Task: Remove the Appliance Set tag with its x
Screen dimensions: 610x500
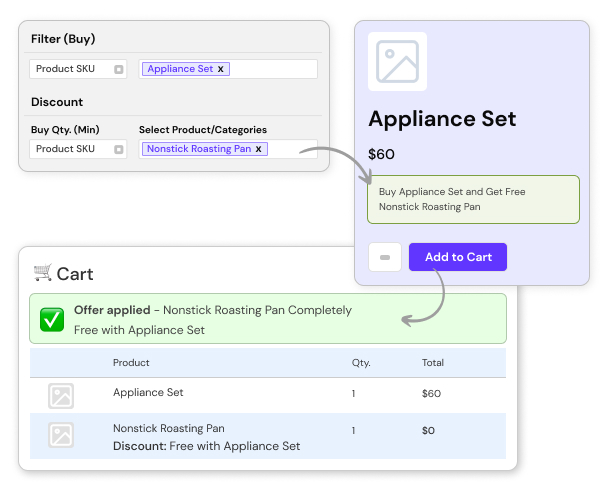Action: [221, 69]
